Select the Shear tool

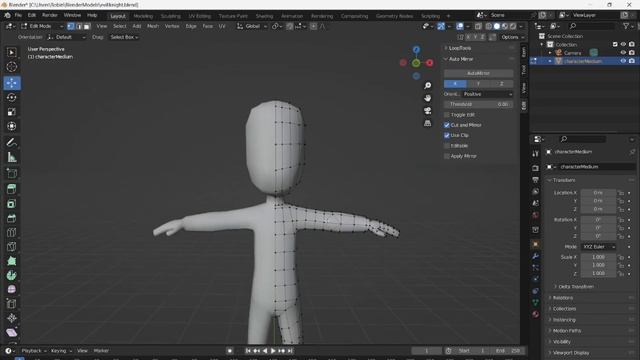click(11, 332)
